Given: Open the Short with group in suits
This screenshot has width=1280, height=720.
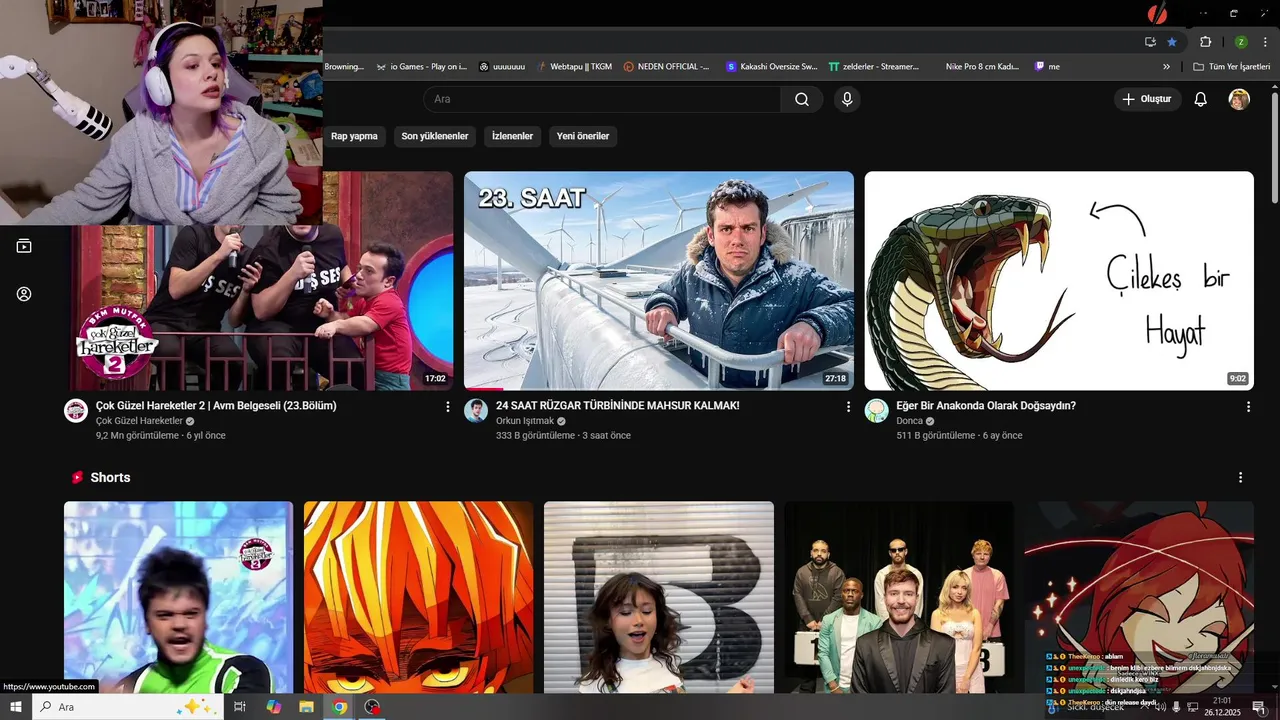Looking at the screenshot, I should [x=899, y=598].
